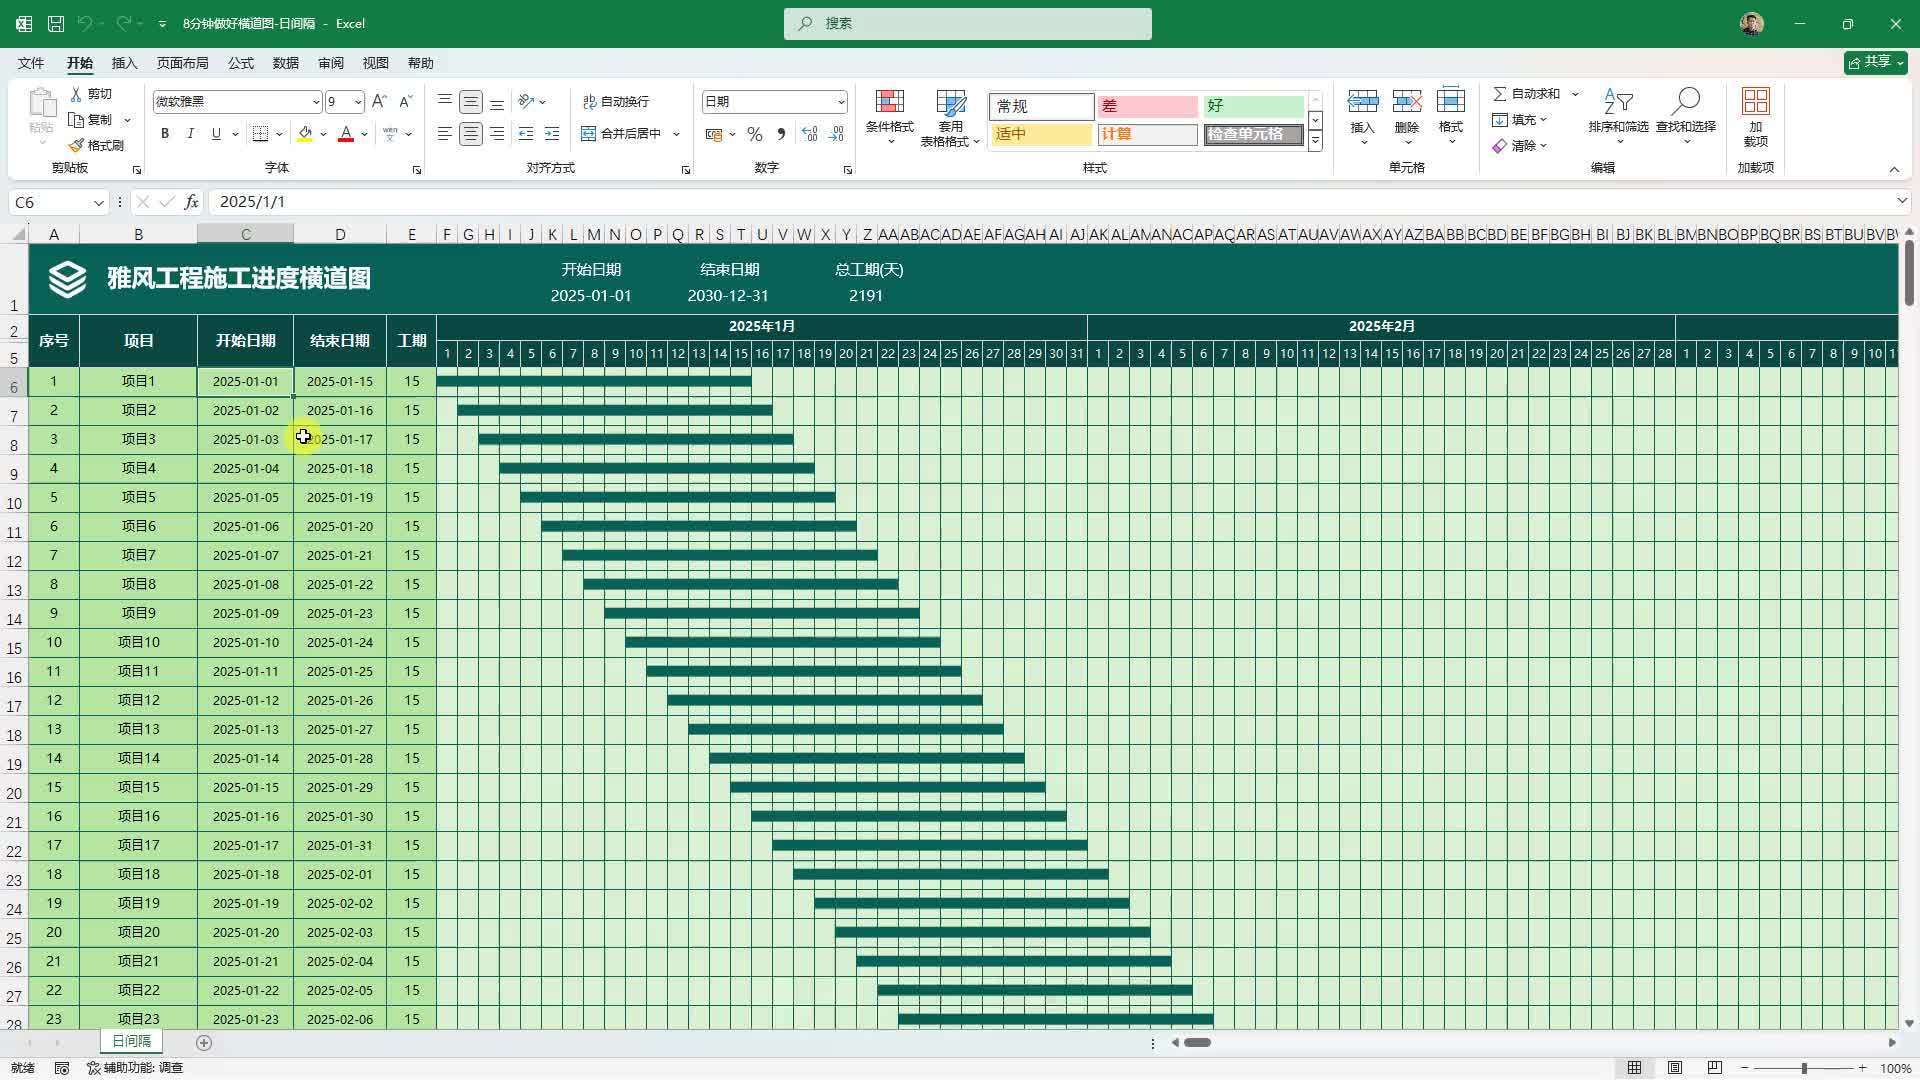Image resolution: width=1920 pixels, height=1080 pixels.
Task: Apply fill color bucket icon
Action: [x=305, y=133]
